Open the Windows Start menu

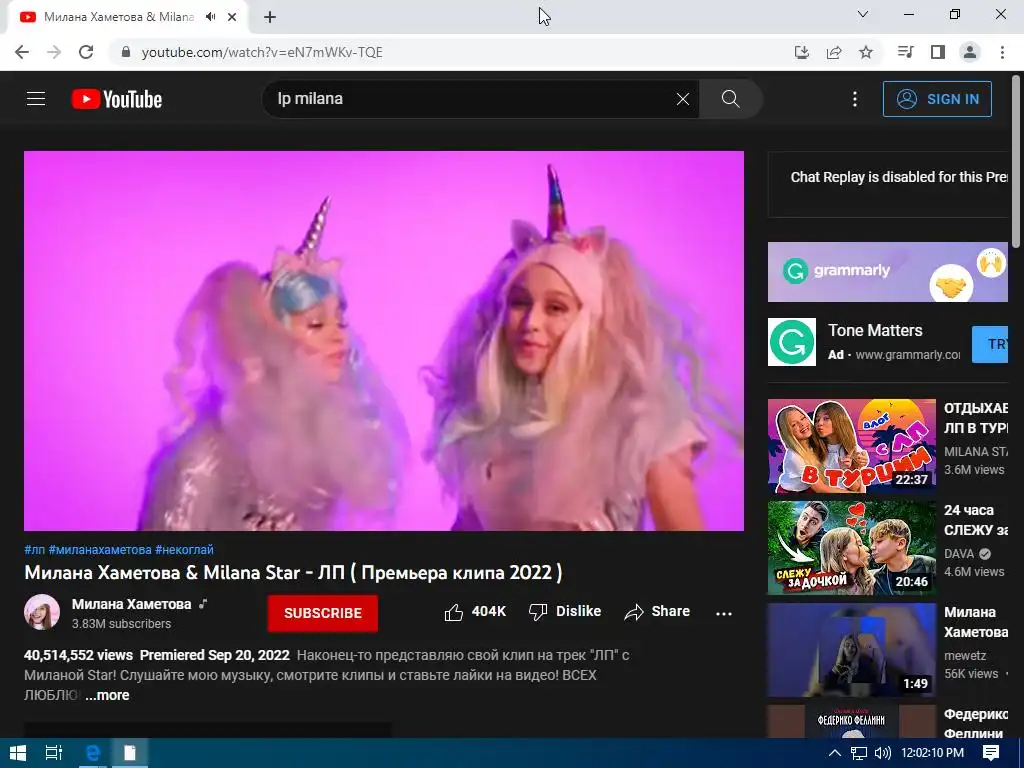click(18, 753)
